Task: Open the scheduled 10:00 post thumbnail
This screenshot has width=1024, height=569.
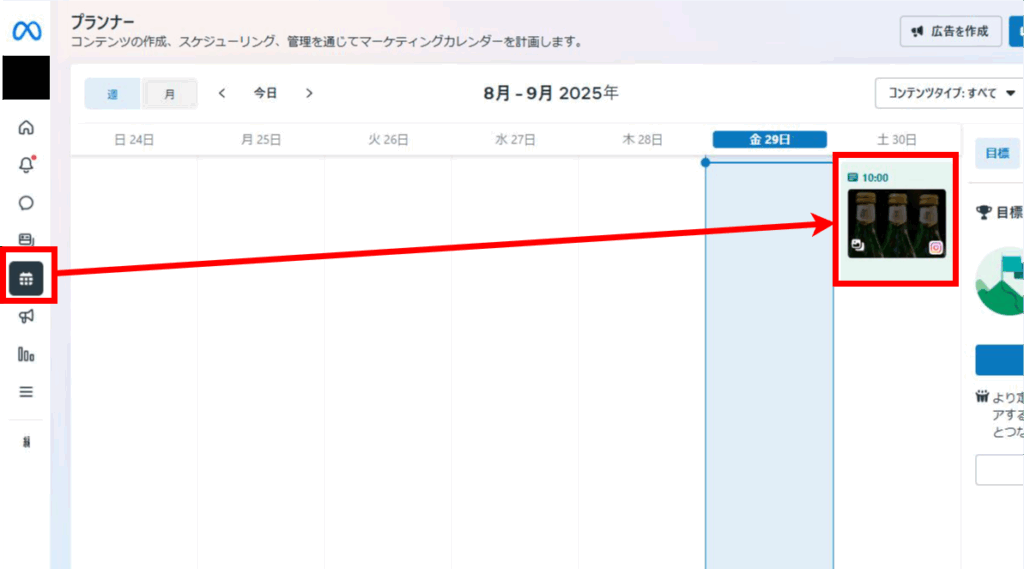Action: coord(896,222)
